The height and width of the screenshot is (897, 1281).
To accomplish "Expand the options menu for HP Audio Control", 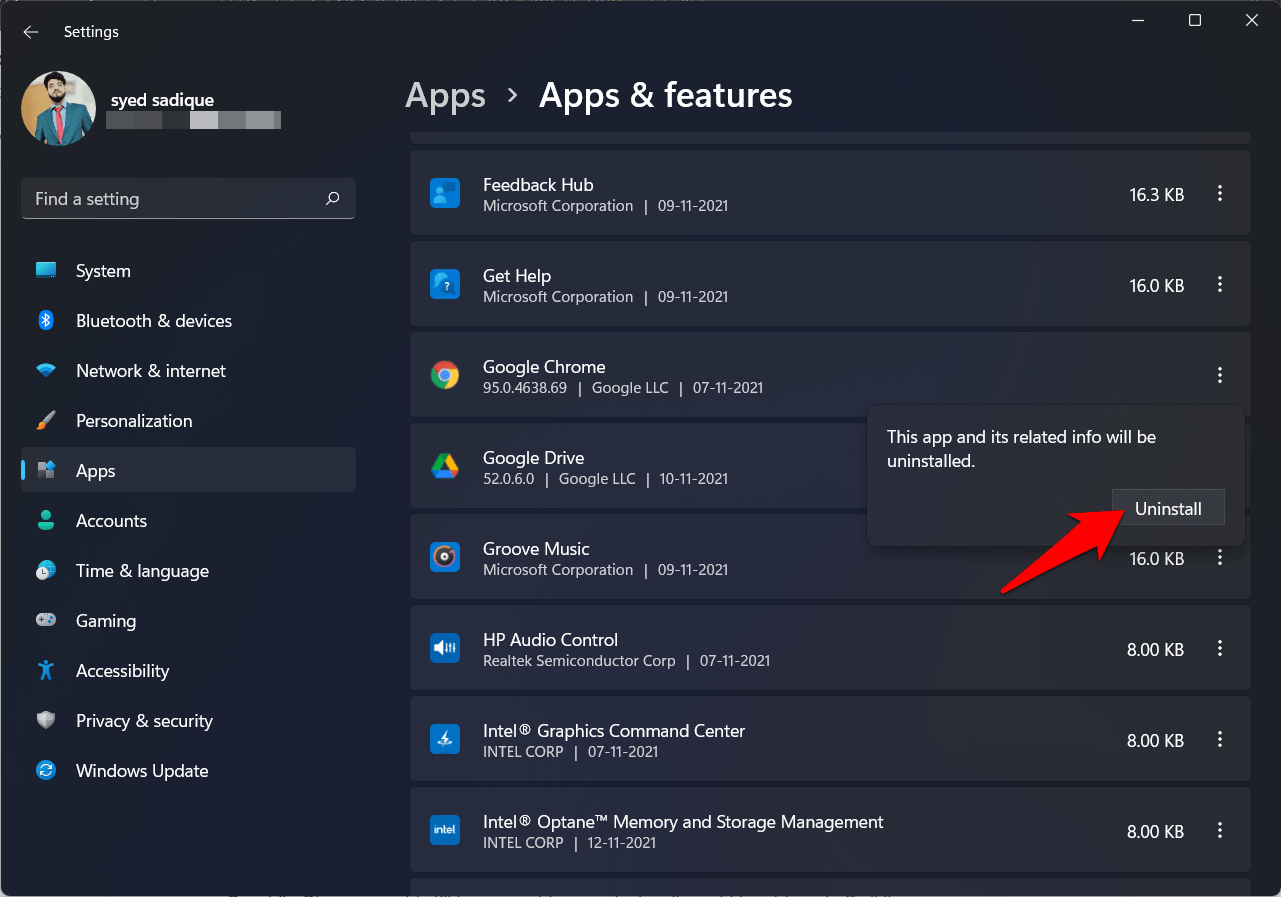I will tap(1219, 649).
